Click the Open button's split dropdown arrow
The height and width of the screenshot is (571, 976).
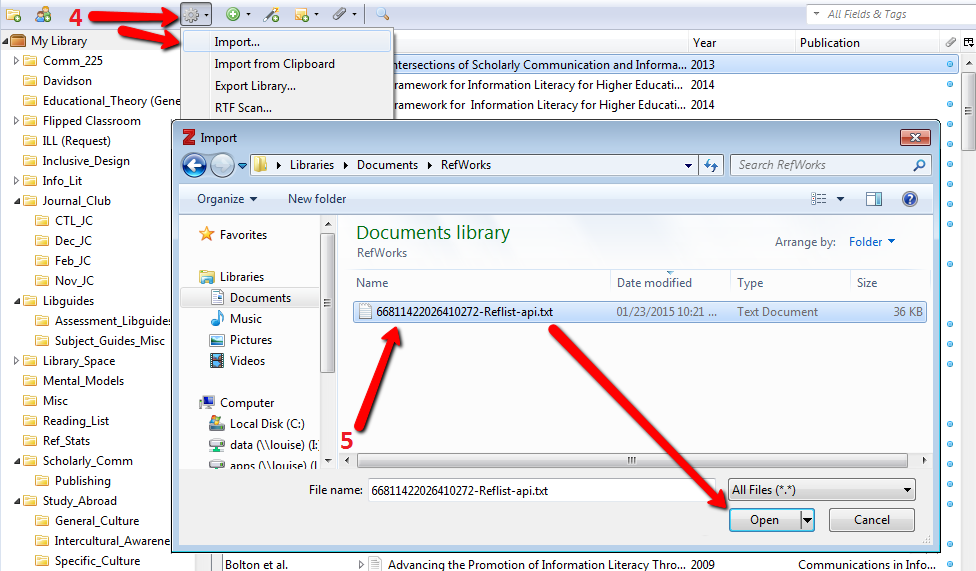pyautogui.click(x=807, y=519)
